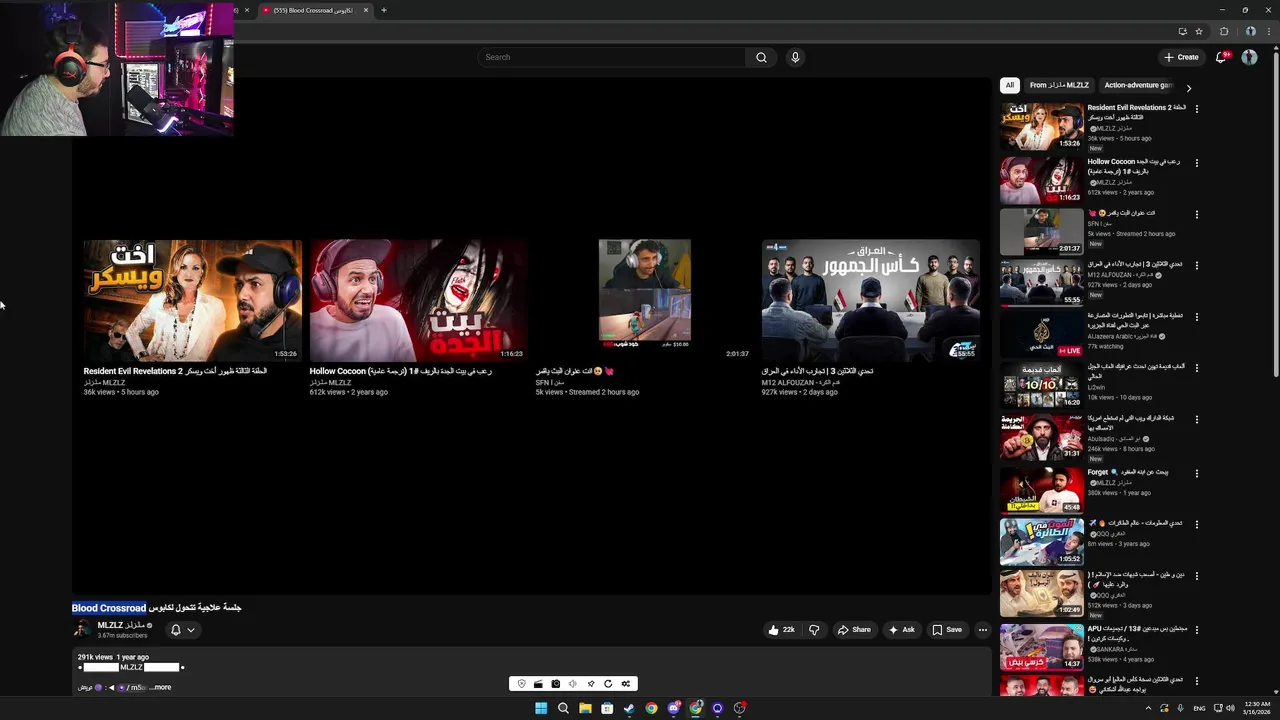The height and width of the screenshot is (720, 1280).
Task: Open the Chrome profile avatar
Action: pyautogui.click(x=1251, y=31)
